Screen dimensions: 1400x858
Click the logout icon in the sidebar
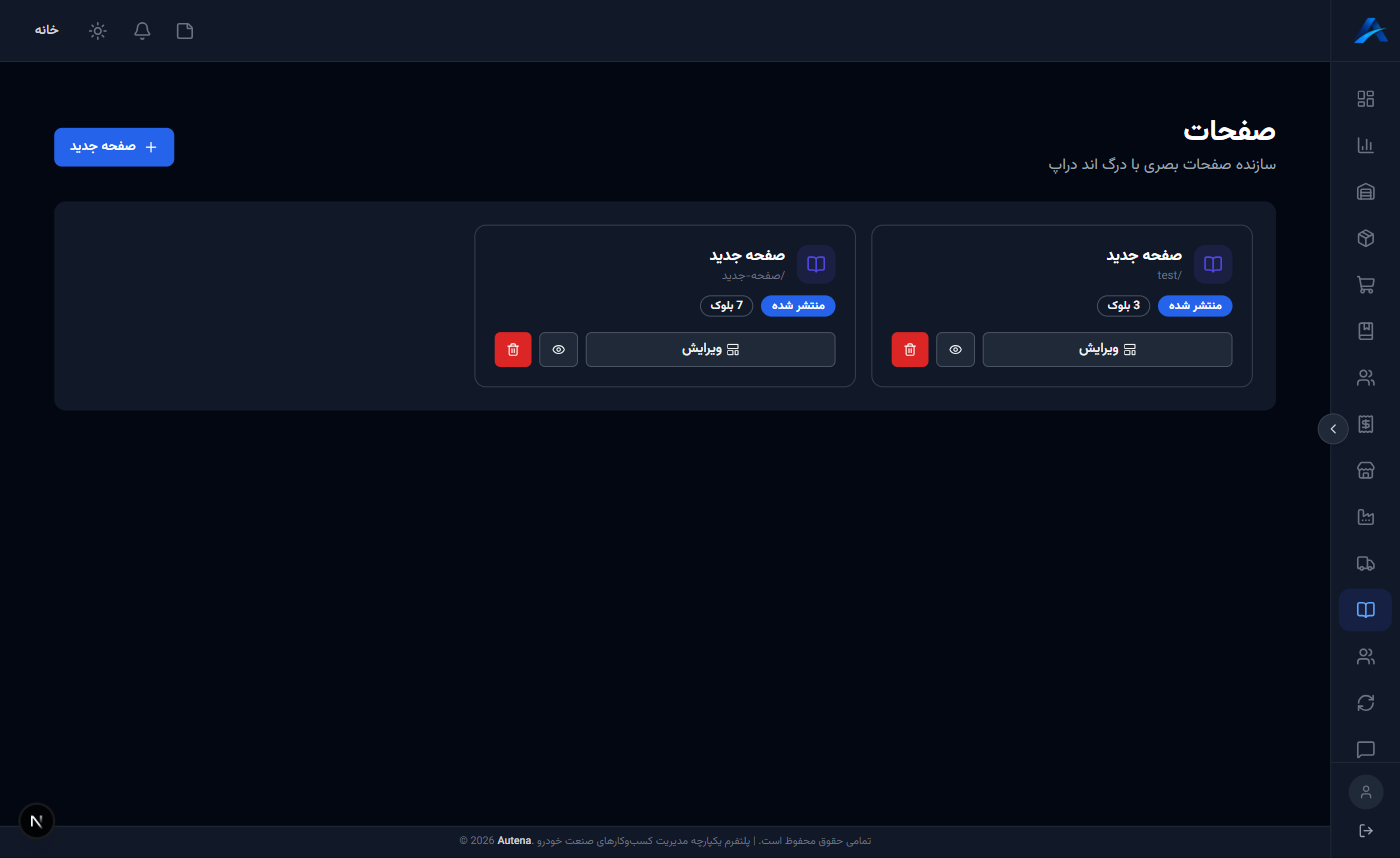1366,830
